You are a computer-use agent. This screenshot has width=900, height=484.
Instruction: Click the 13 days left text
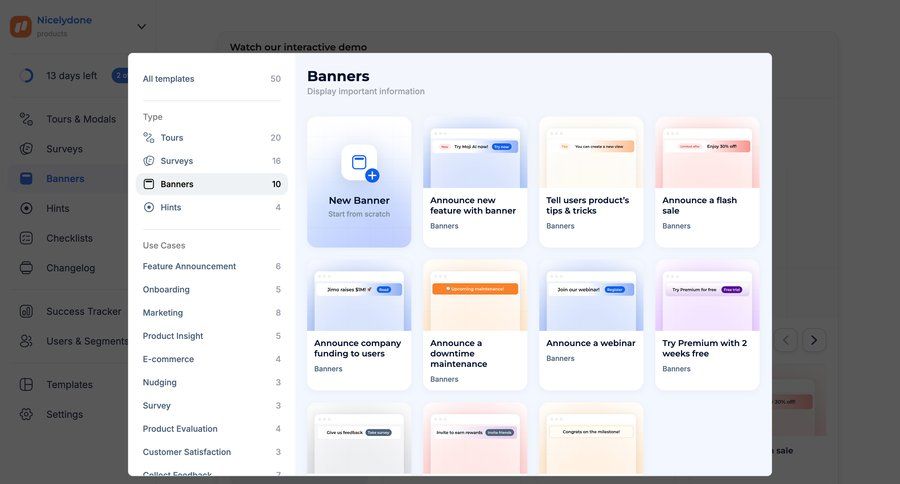(x=72, y=76)
